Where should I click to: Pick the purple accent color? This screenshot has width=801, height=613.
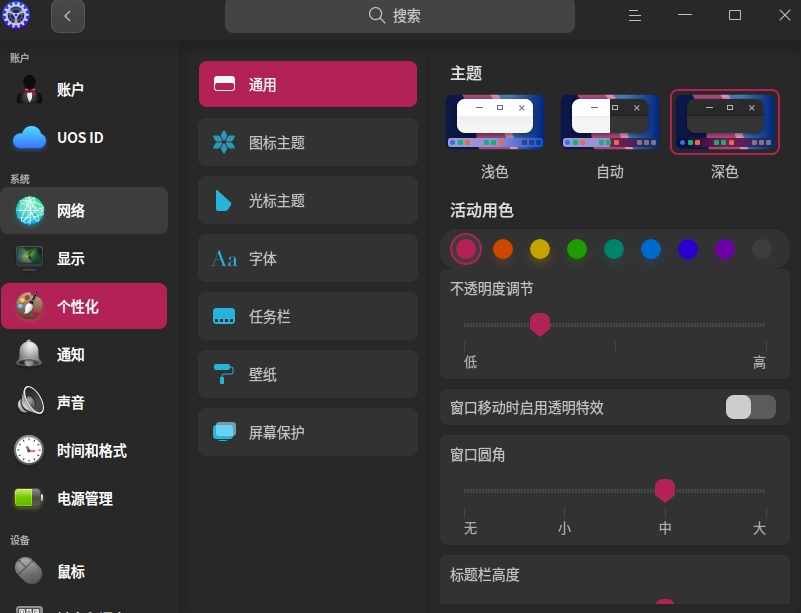(725, 249)
